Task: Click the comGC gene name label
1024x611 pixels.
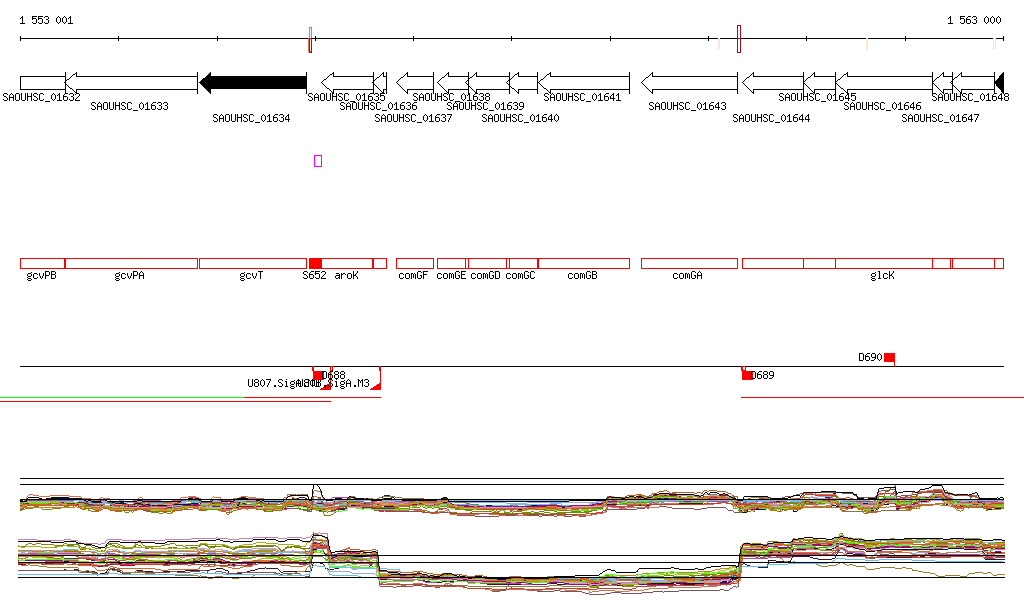Action: tap(520, 275)
